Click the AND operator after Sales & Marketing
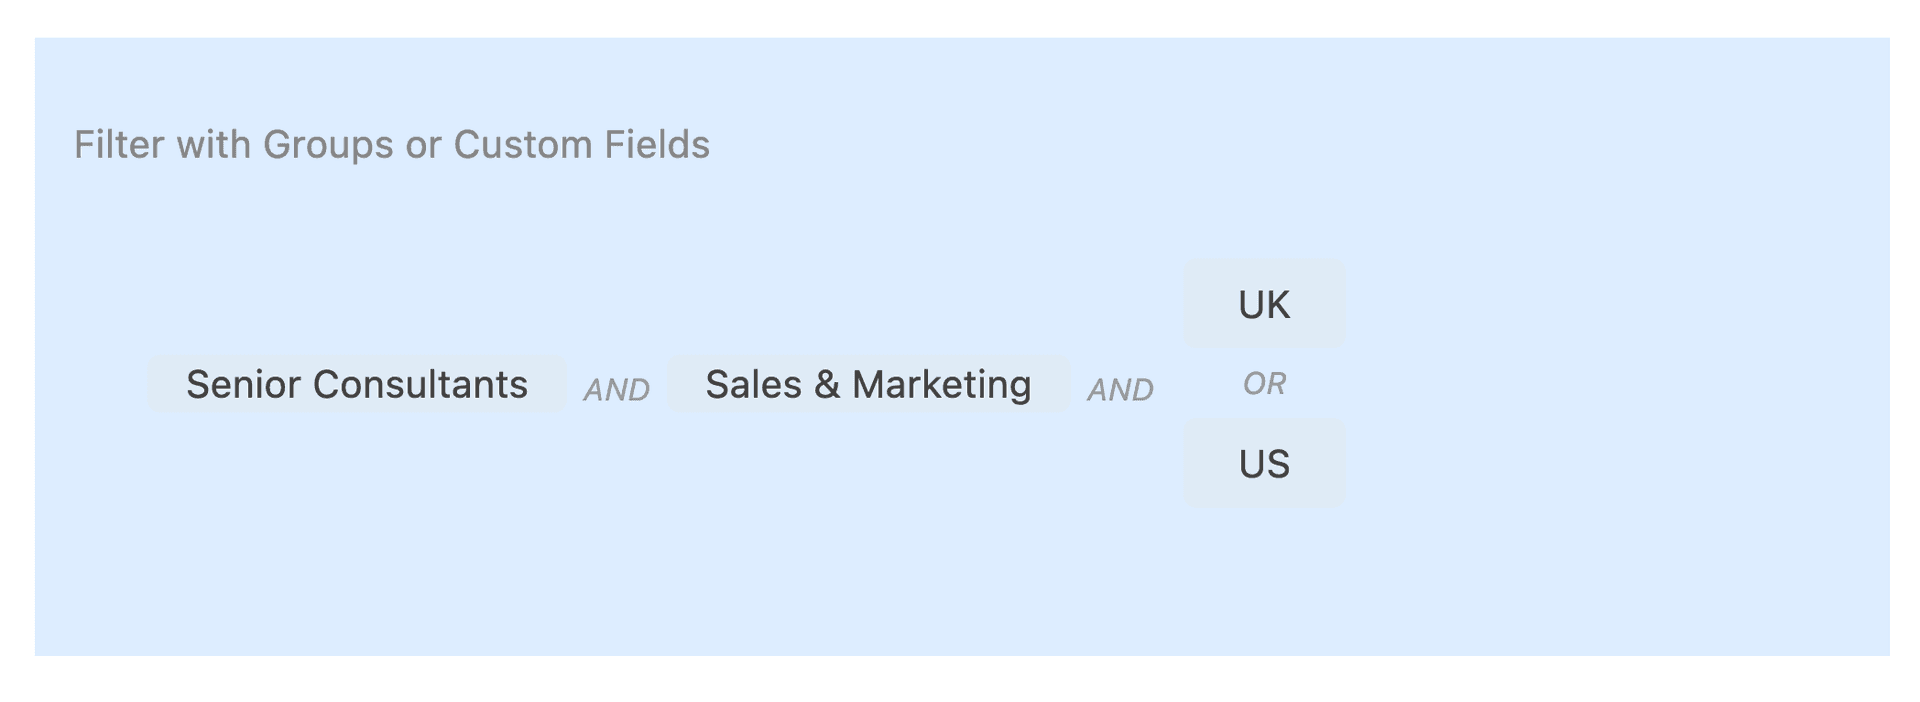 [1120, 389]
